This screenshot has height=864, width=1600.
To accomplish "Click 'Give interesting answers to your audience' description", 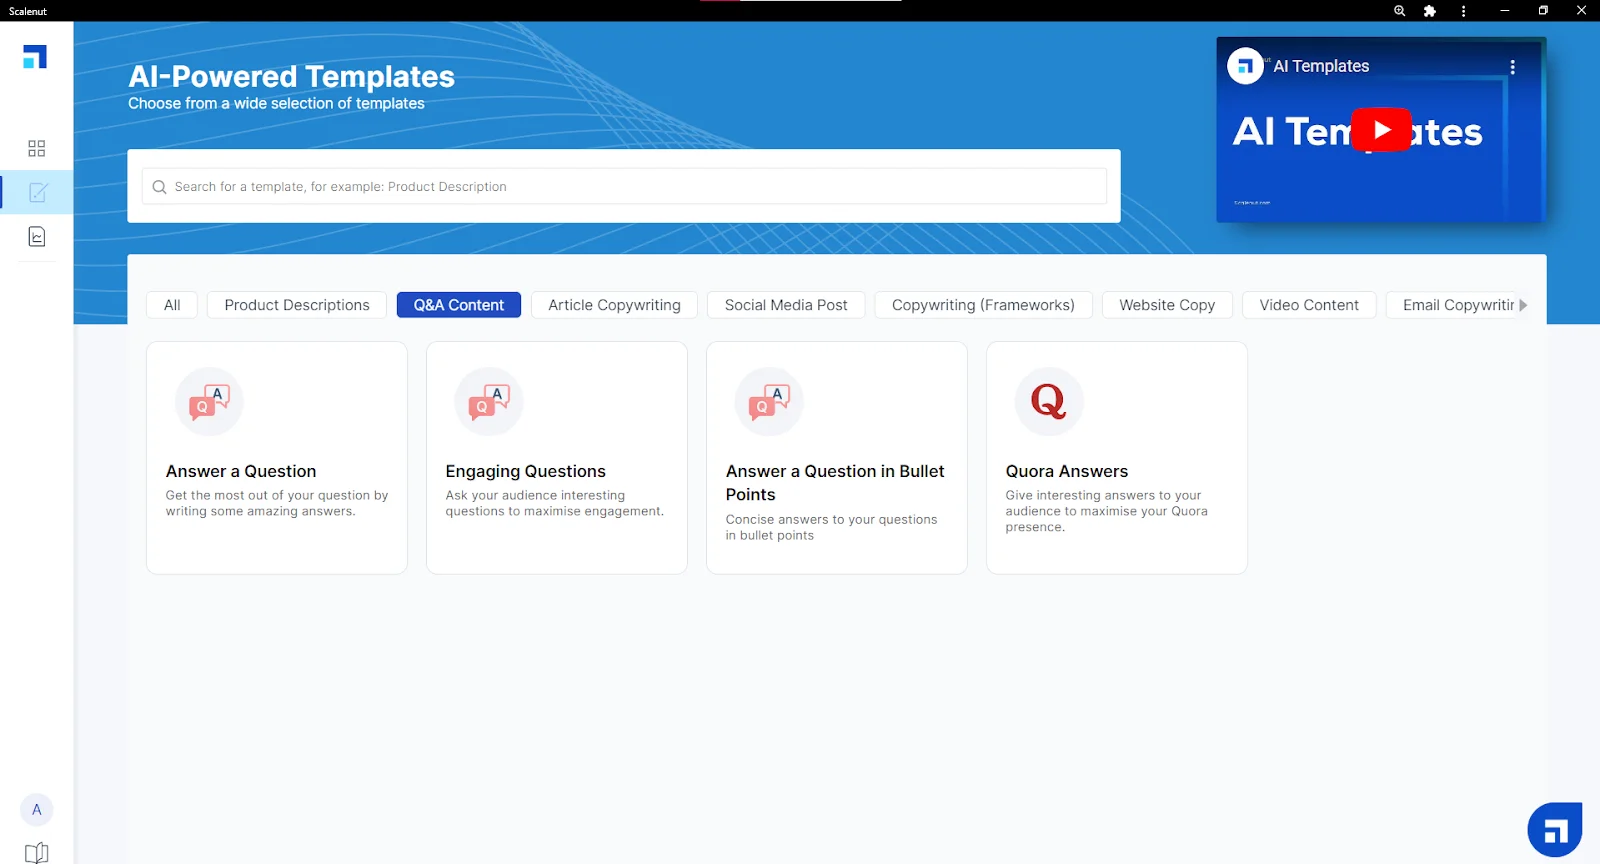I will coord(1107,511).
